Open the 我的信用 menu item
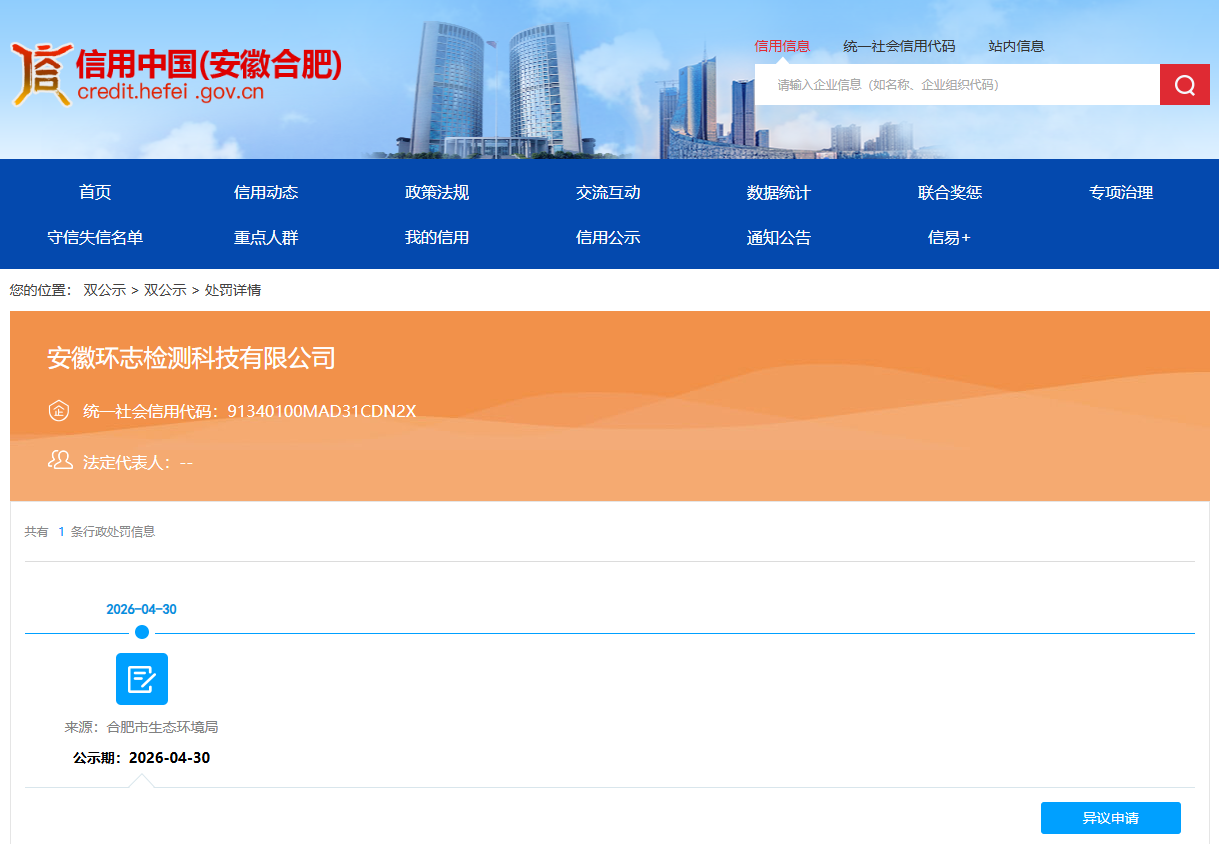1219x844 pixels. tap(437, 238)
